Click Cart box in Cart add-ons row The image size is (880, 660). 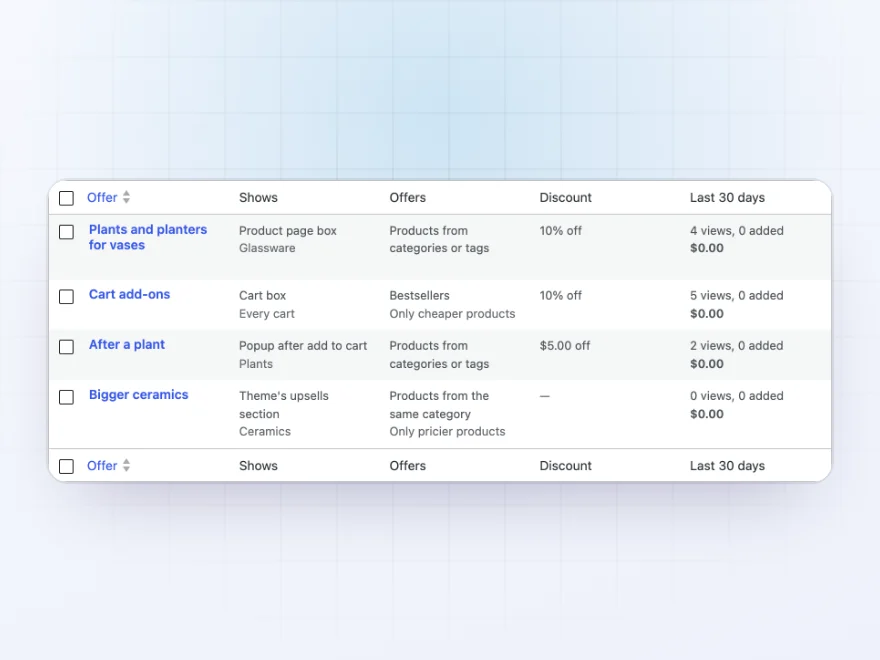[x=263, y=295]
